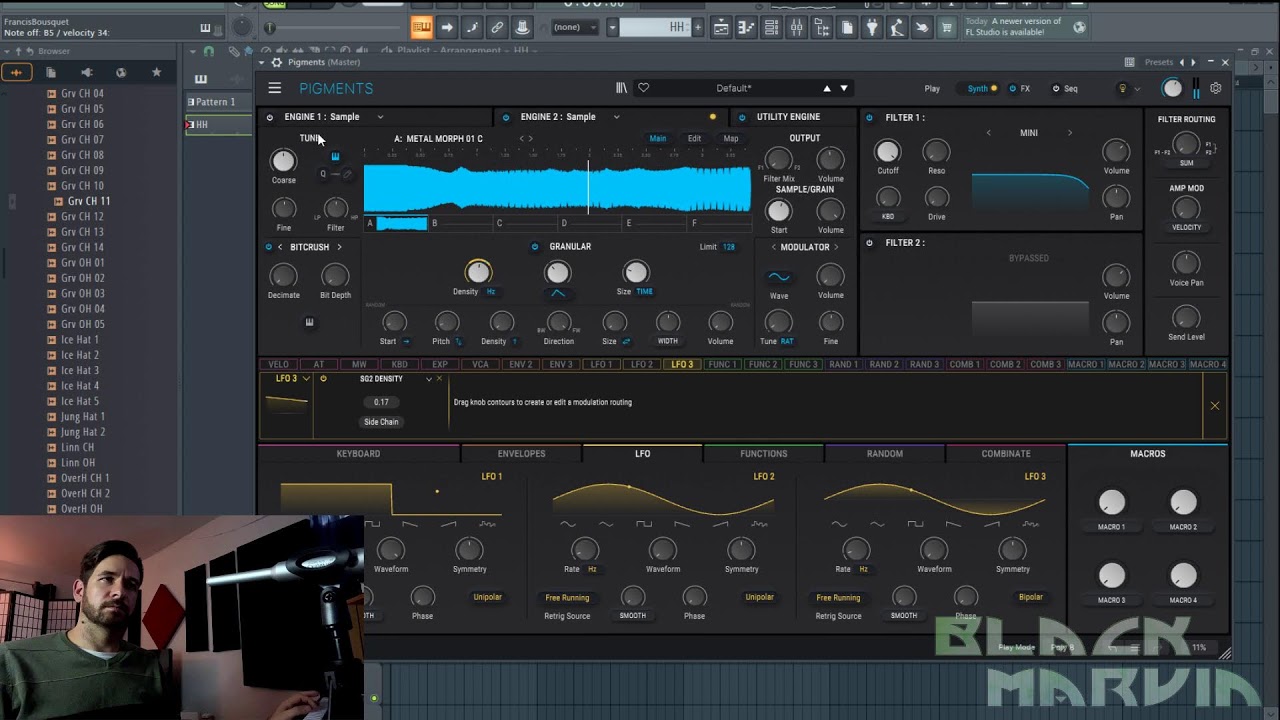Adjust the granular Density knob
This screenshot has height=720, width=1280.
[x=478, y=272]
